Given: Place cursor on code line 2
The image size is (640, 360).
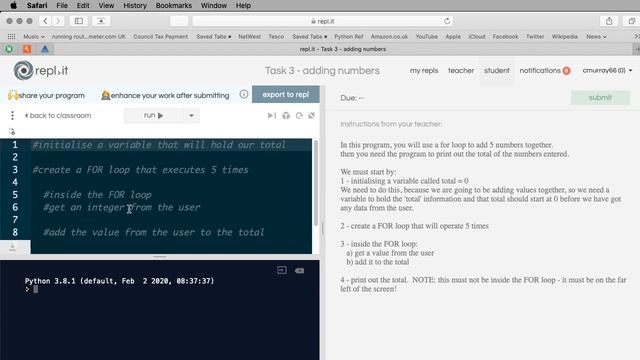Looking at the screenshot, I should (171, 157).
